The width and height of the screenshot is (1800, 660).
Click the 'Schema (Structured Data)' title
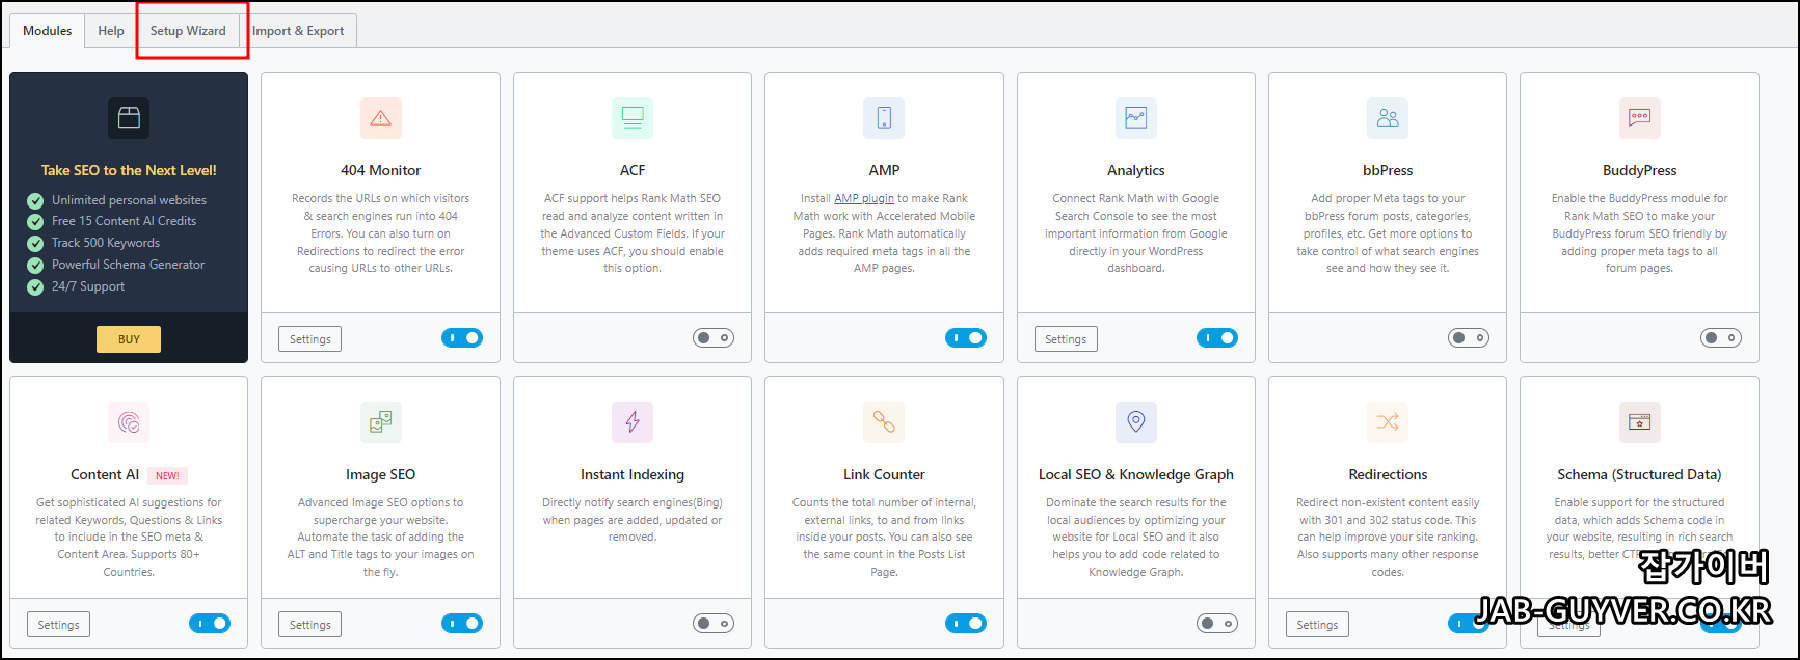(x=1639, y=474)
